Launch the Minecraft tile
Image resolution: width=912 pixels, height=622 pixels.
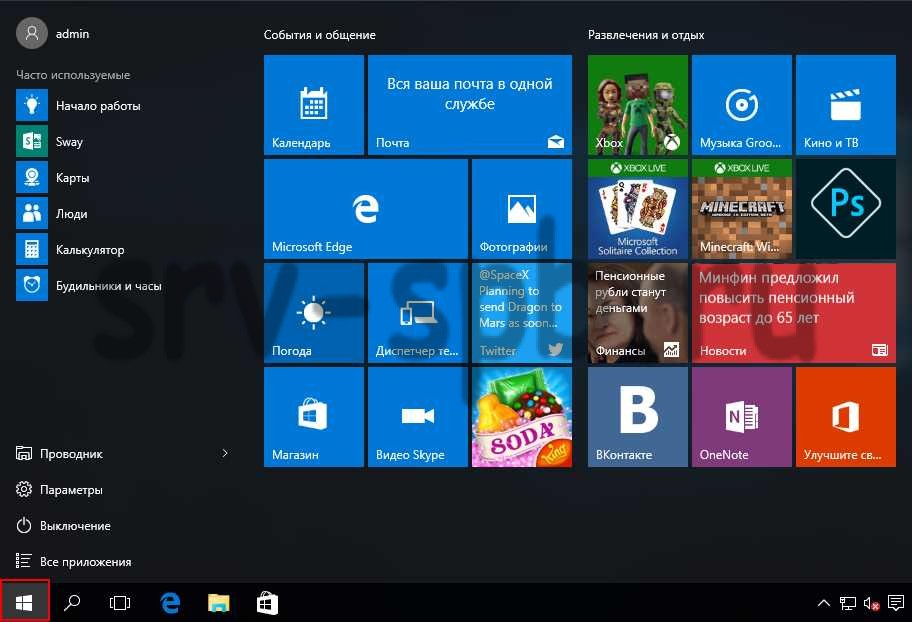pos(742,209)
